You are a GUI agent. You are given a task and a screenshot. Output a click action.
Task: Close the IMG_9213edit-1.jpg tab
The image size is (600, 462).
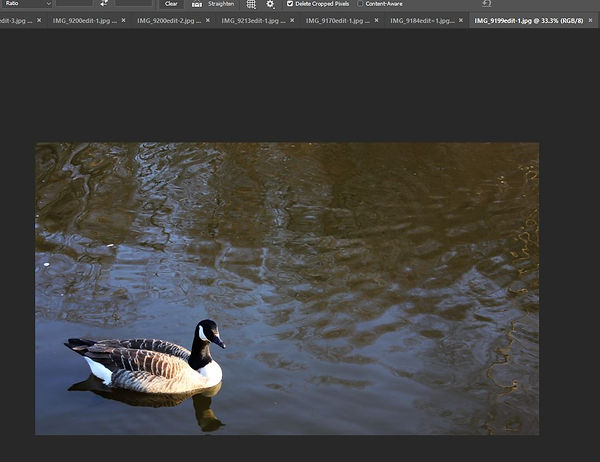click(x=292, y=20)
